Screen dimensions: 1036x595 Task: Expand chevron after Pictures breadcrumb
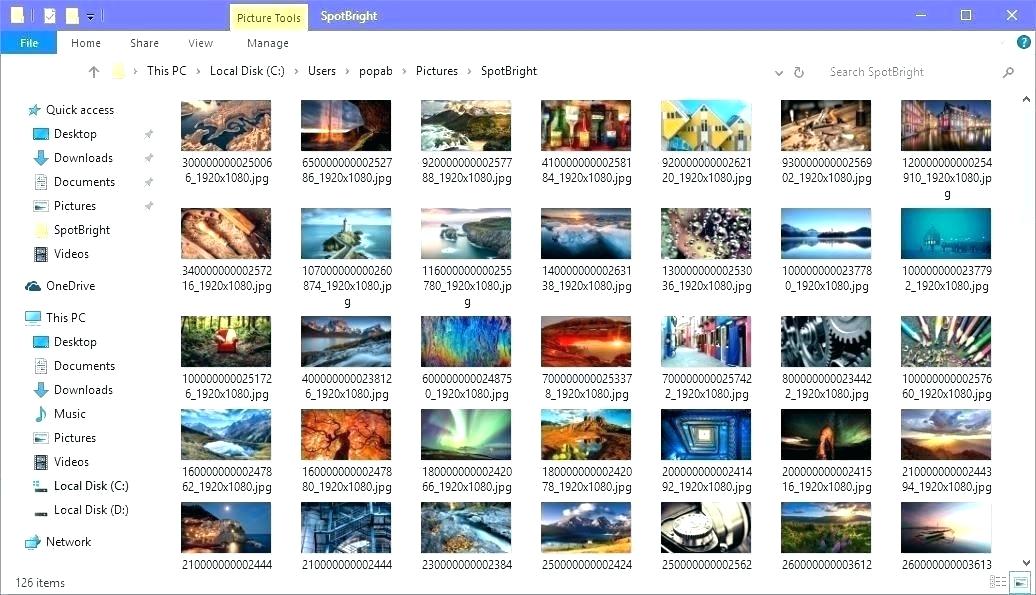(x=470, y=71)
